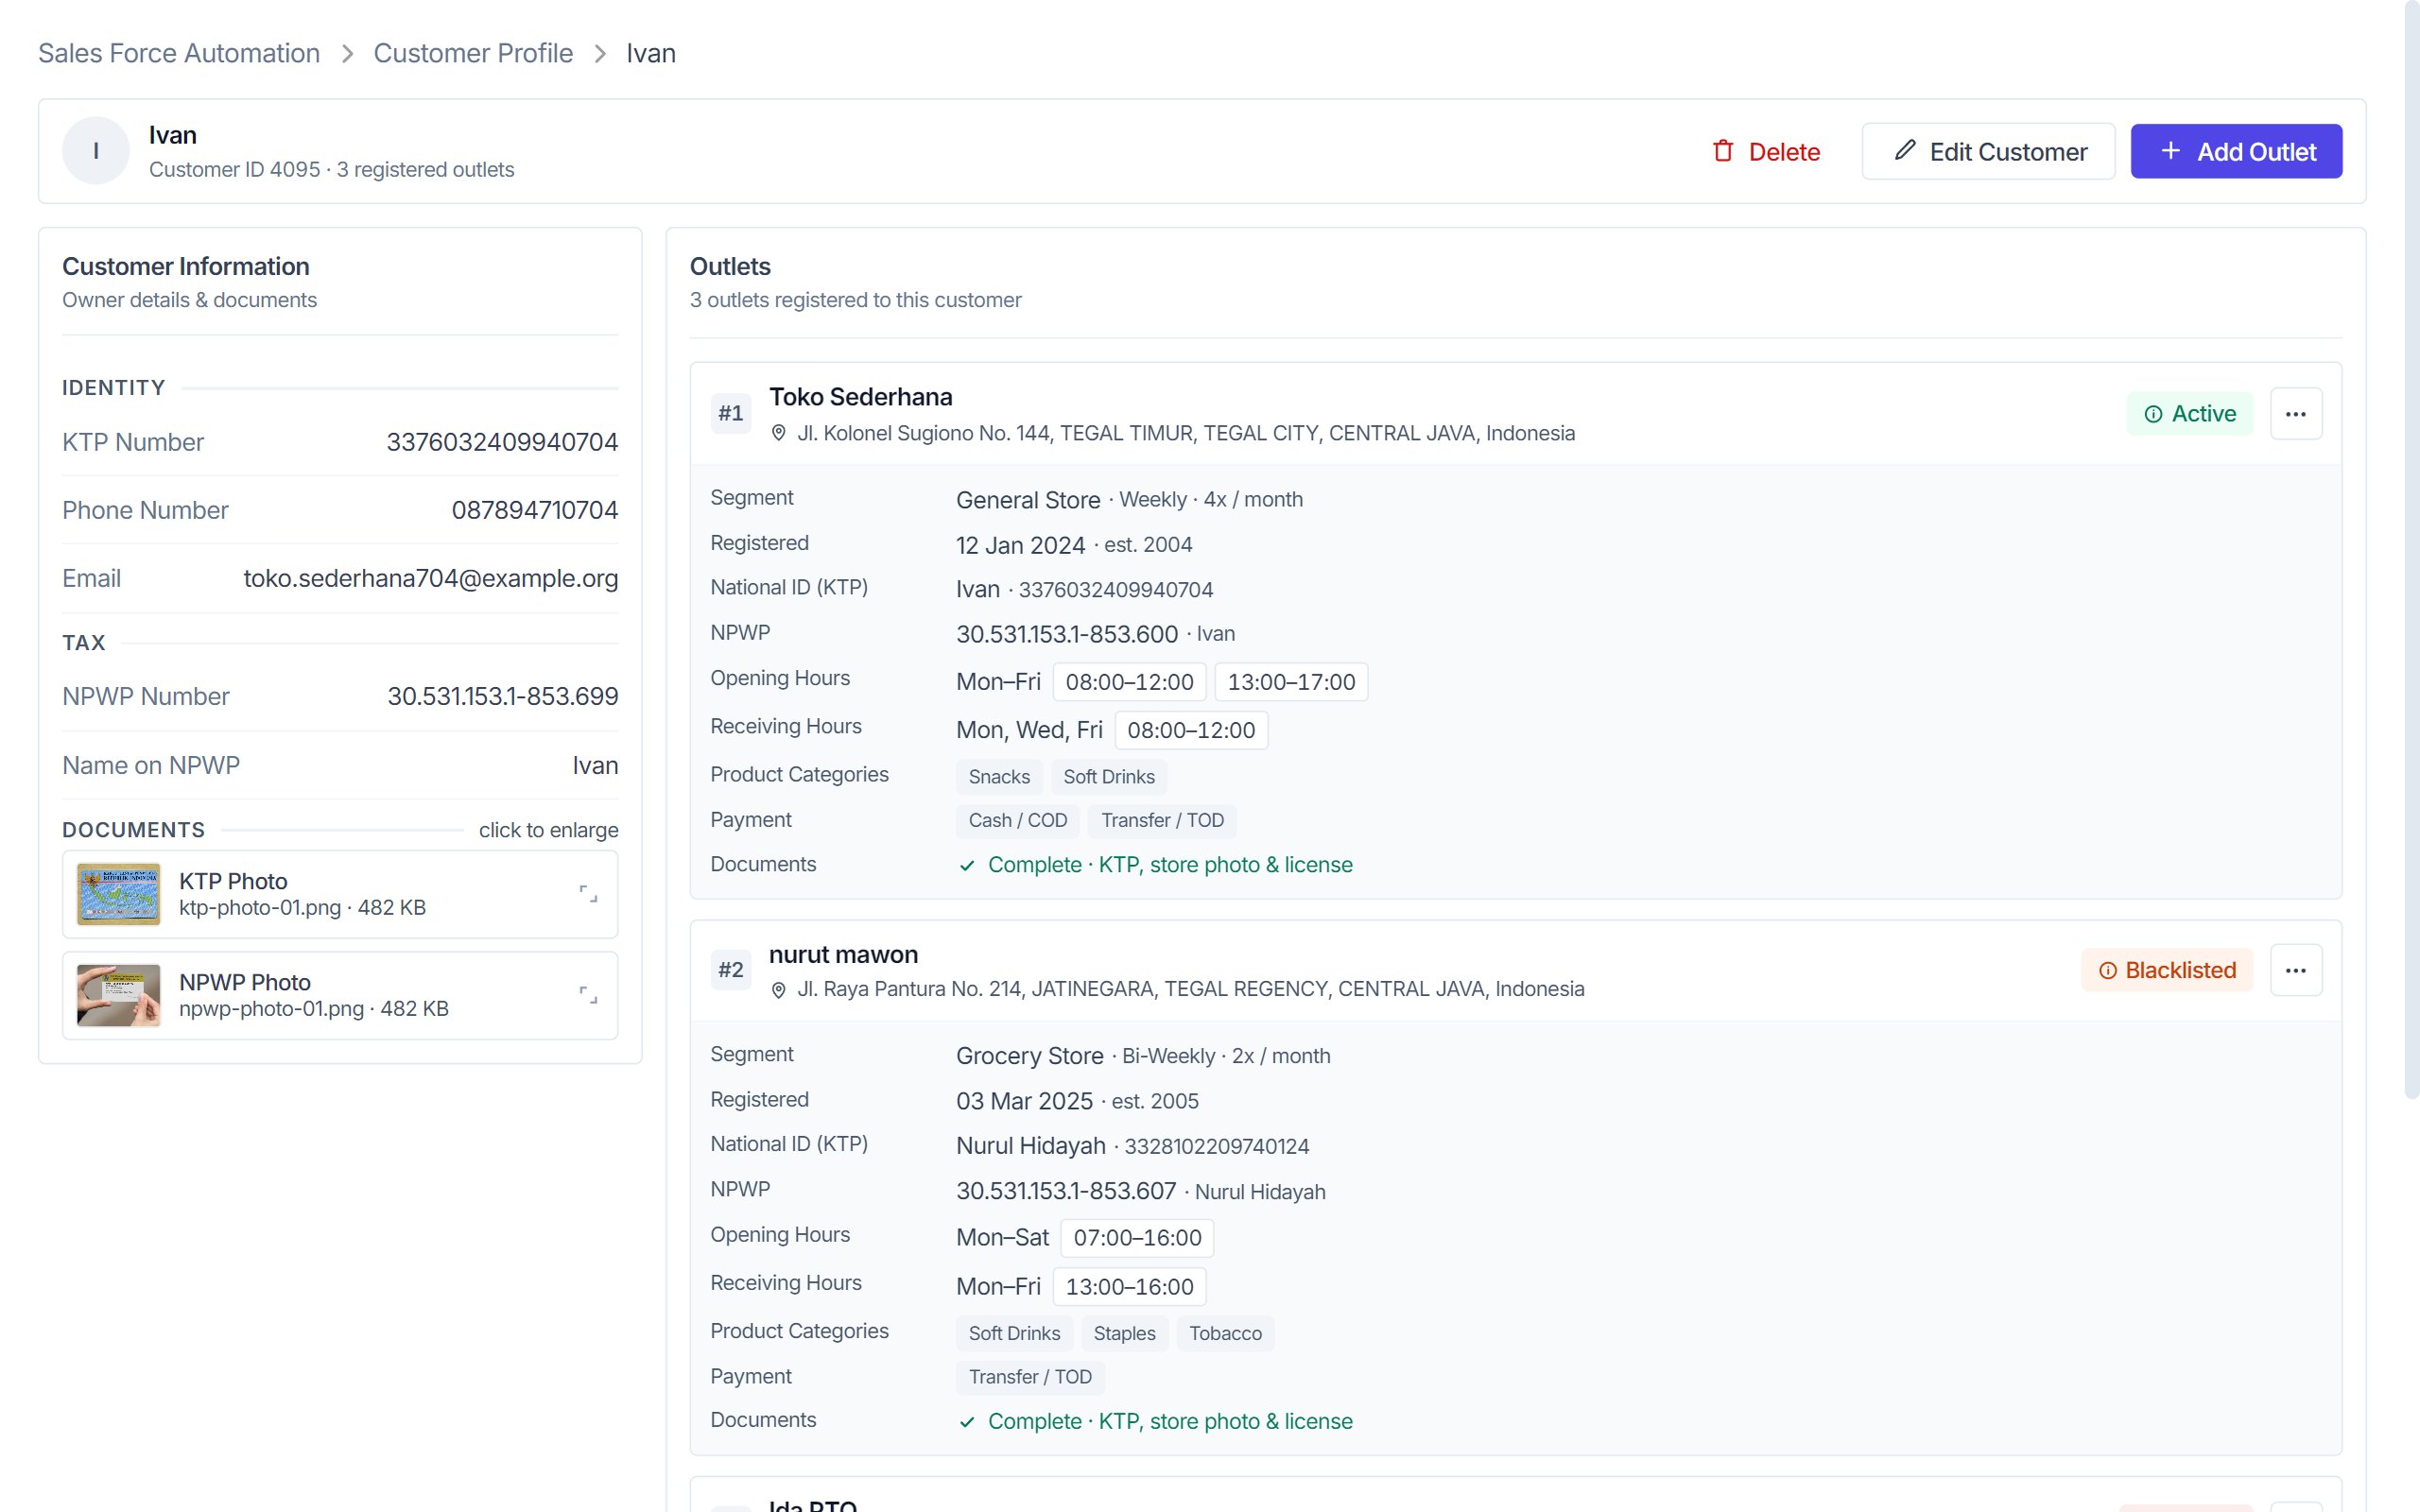Screen dimensions: 2420x1512
Task: Click the page vertical scrollbar
Action: point(2411,550)
